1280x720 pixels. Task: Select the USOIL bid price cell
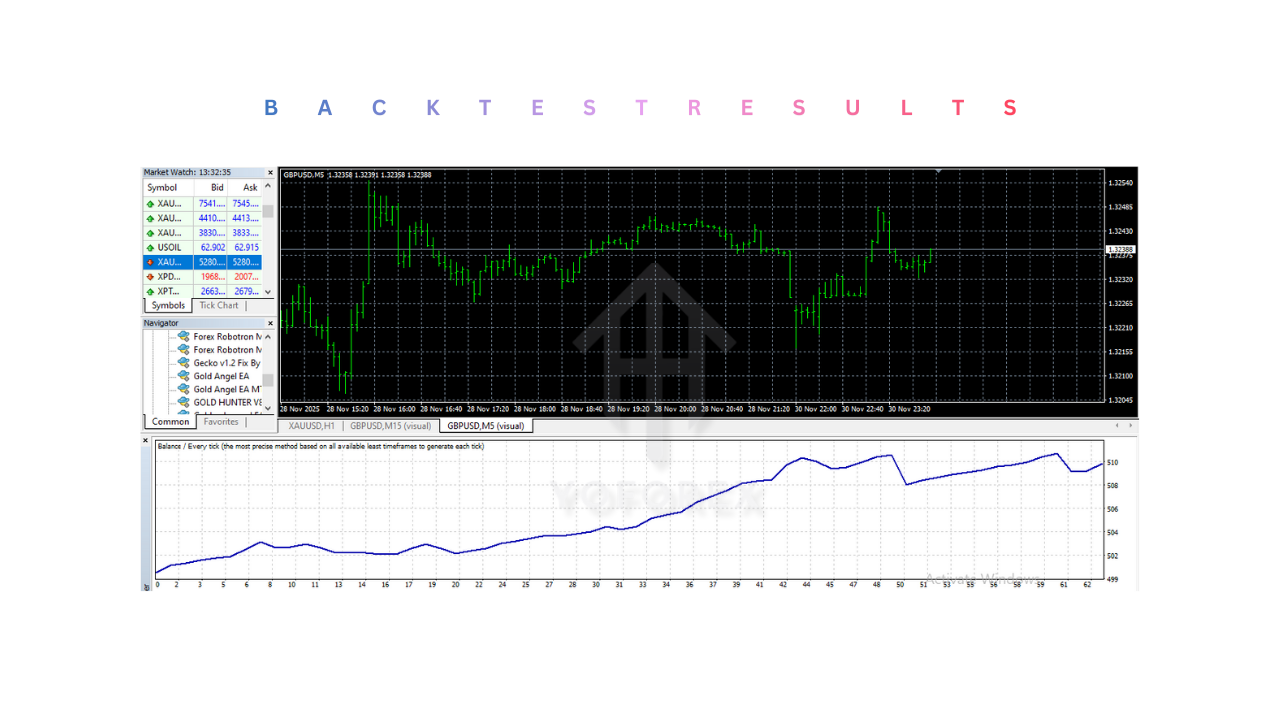coord(212,246)
